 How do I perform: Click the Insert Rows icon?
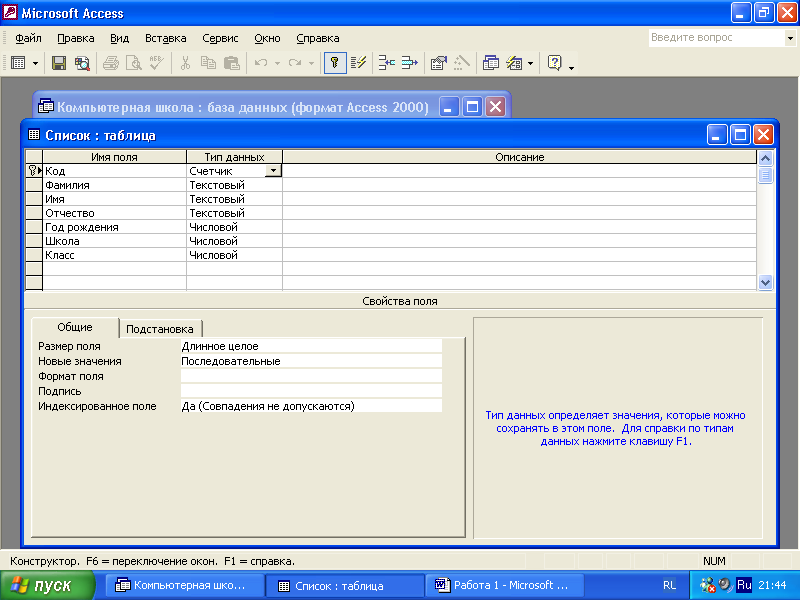(x=387, y=63)
